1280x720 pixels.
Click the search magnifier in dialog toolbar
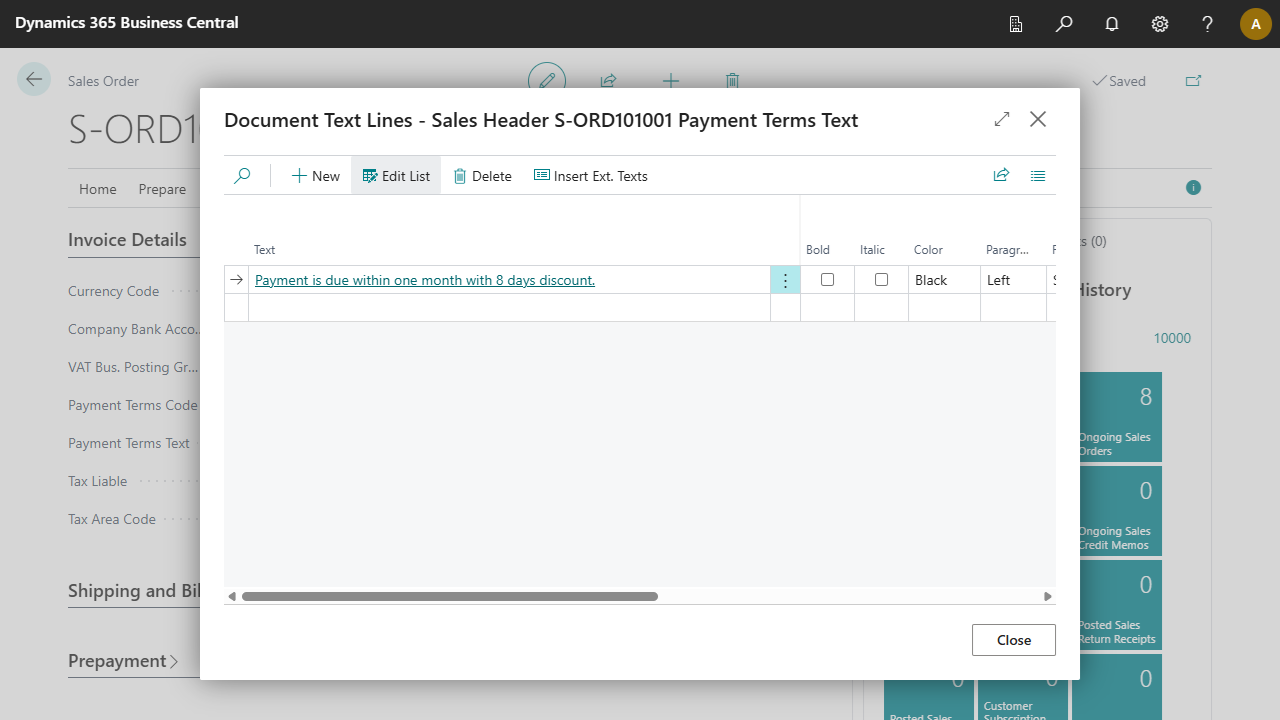(242, 176)
